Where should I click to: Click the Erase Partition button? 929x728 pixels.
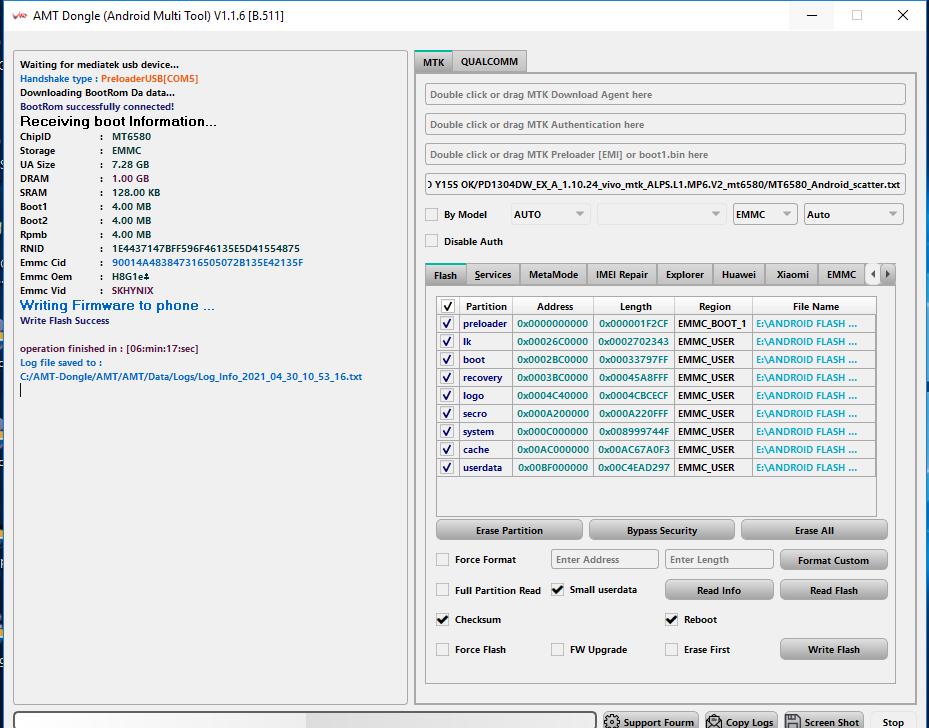click(x=510, y=531)
